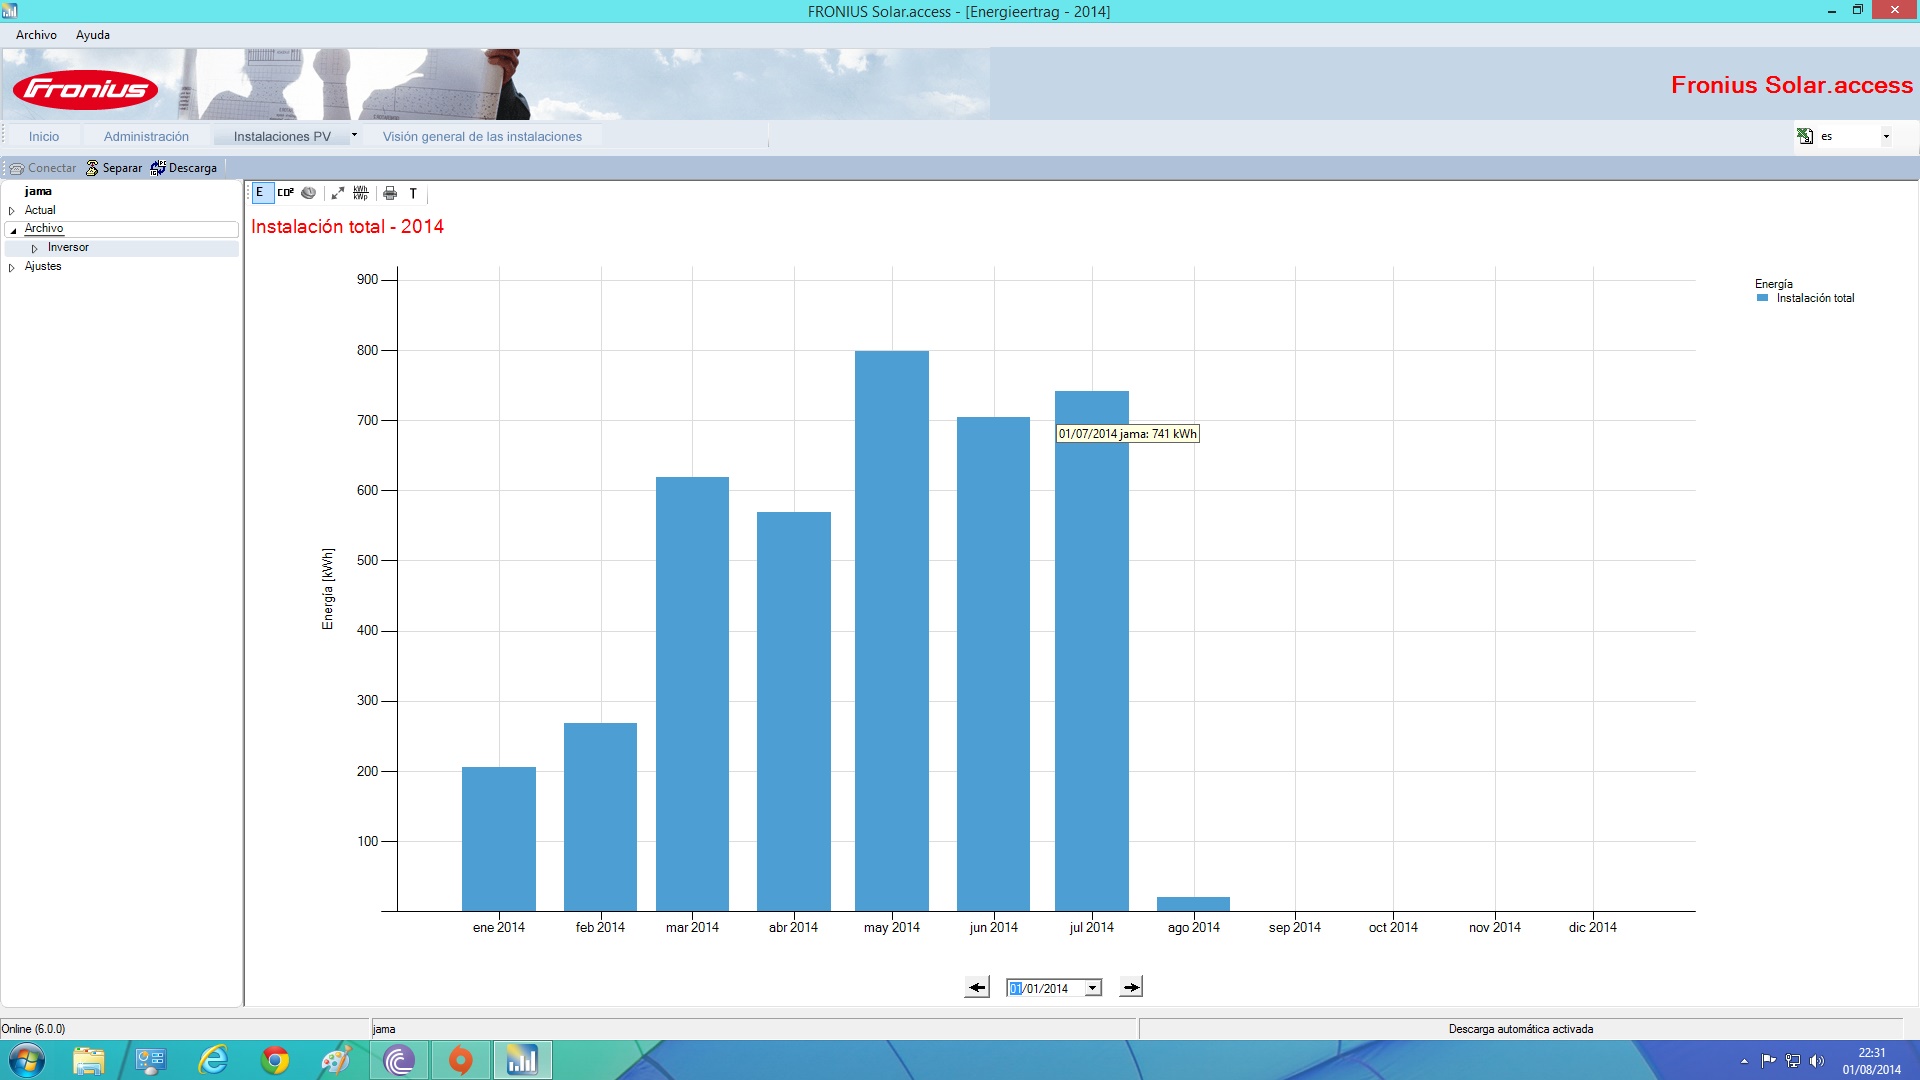The image size is (1920, 1080).
Task: Start the Descarga data download
Action: [184, 168]
